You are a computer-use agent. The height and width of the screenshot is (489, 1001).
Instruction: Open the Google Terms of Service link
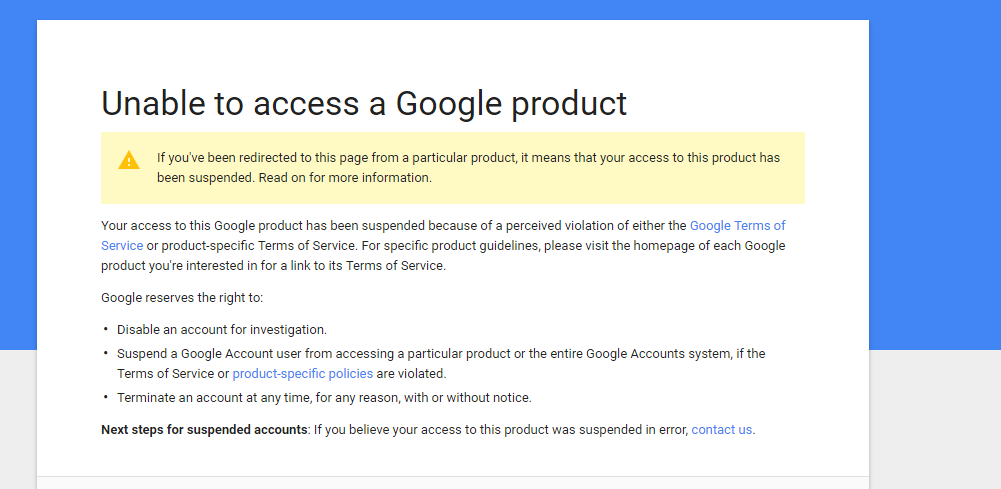click(x=737, y=226)
